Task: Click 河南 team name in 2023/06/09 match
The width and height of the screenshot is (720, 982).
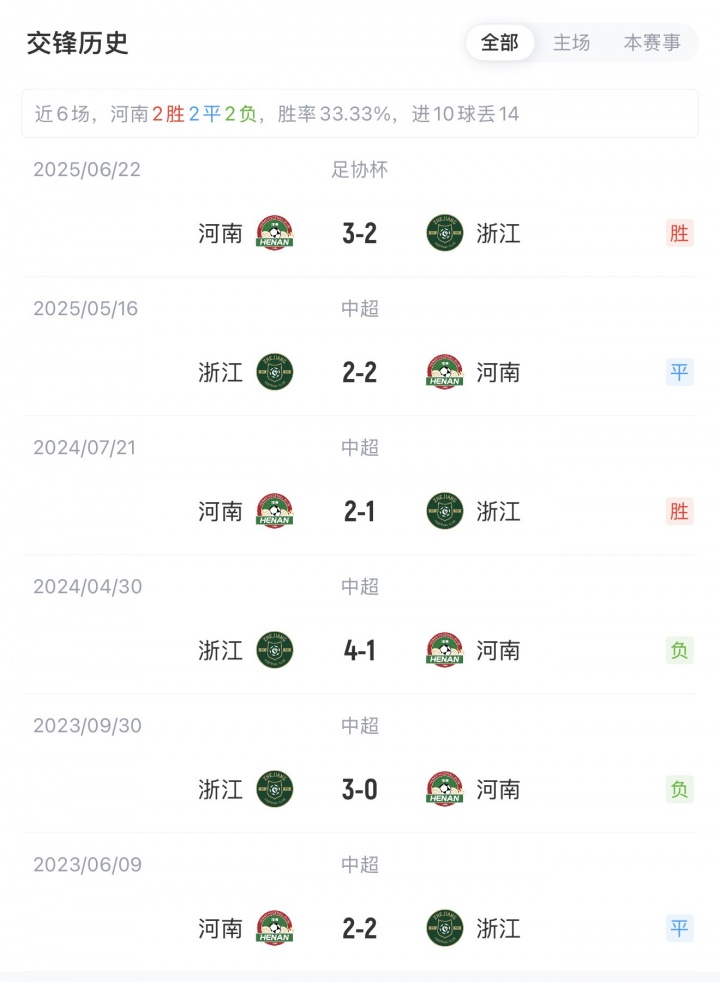Action: pos(221,928)
